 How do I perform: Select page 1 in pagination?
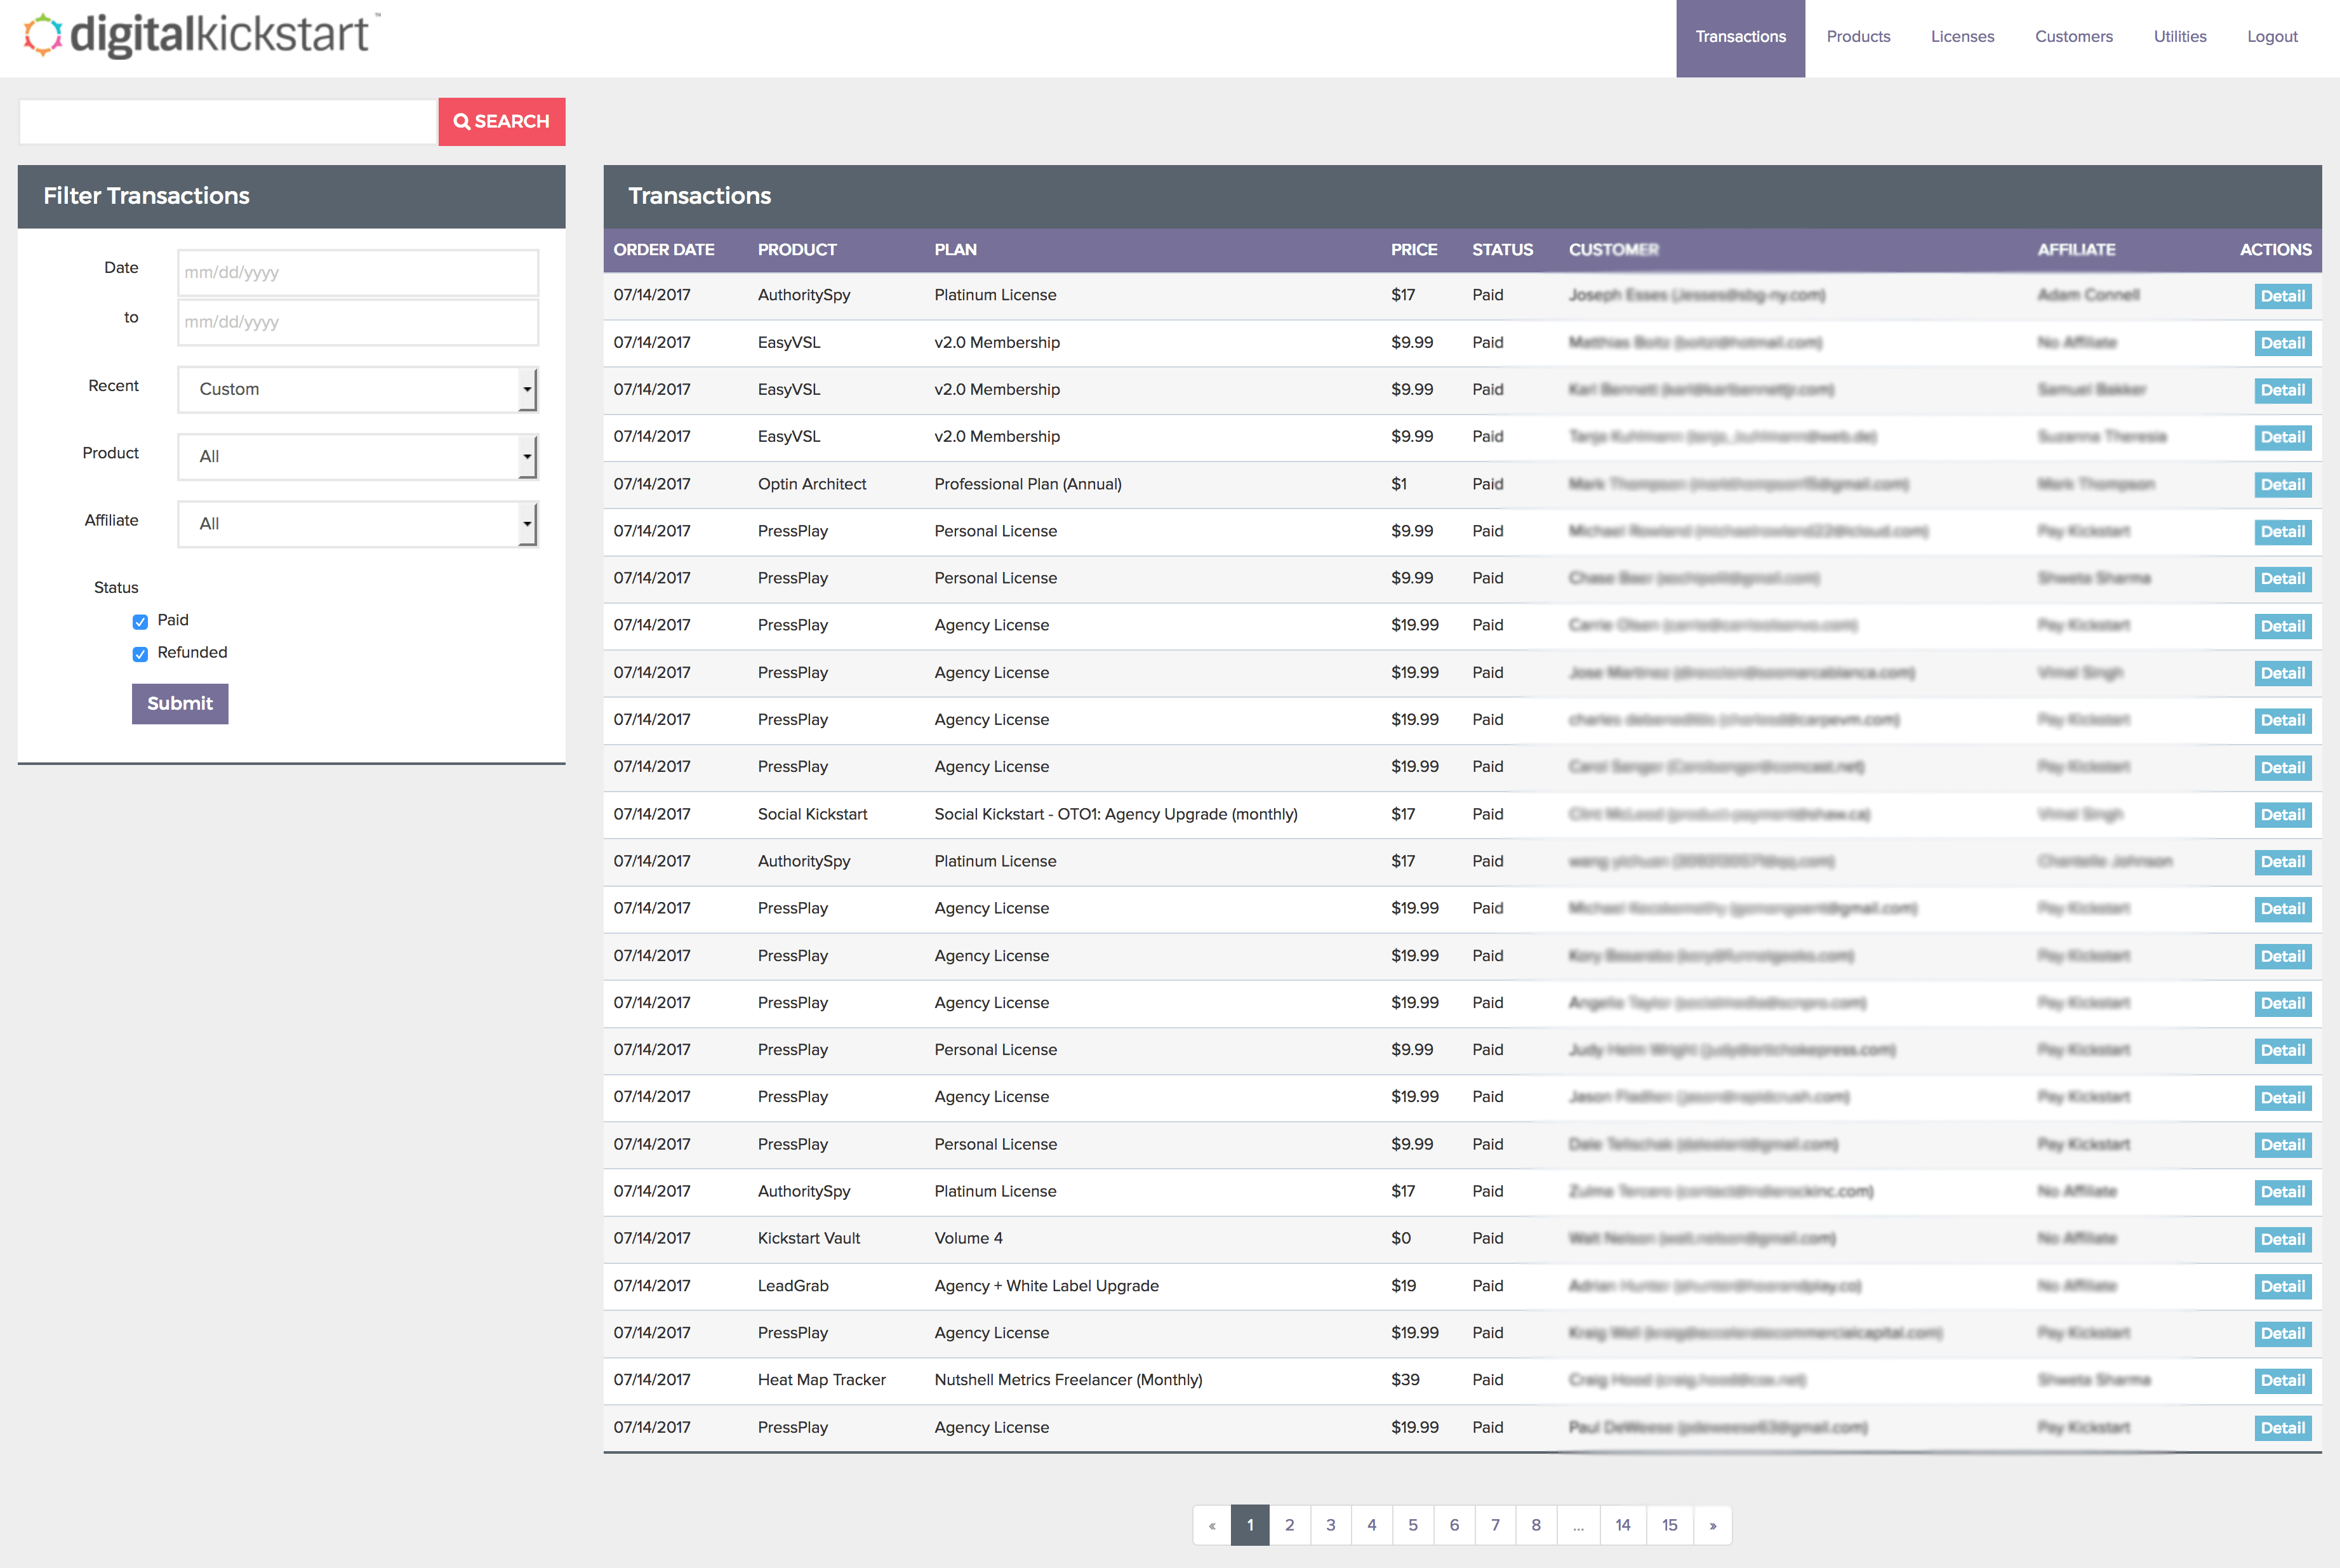1250,1525
